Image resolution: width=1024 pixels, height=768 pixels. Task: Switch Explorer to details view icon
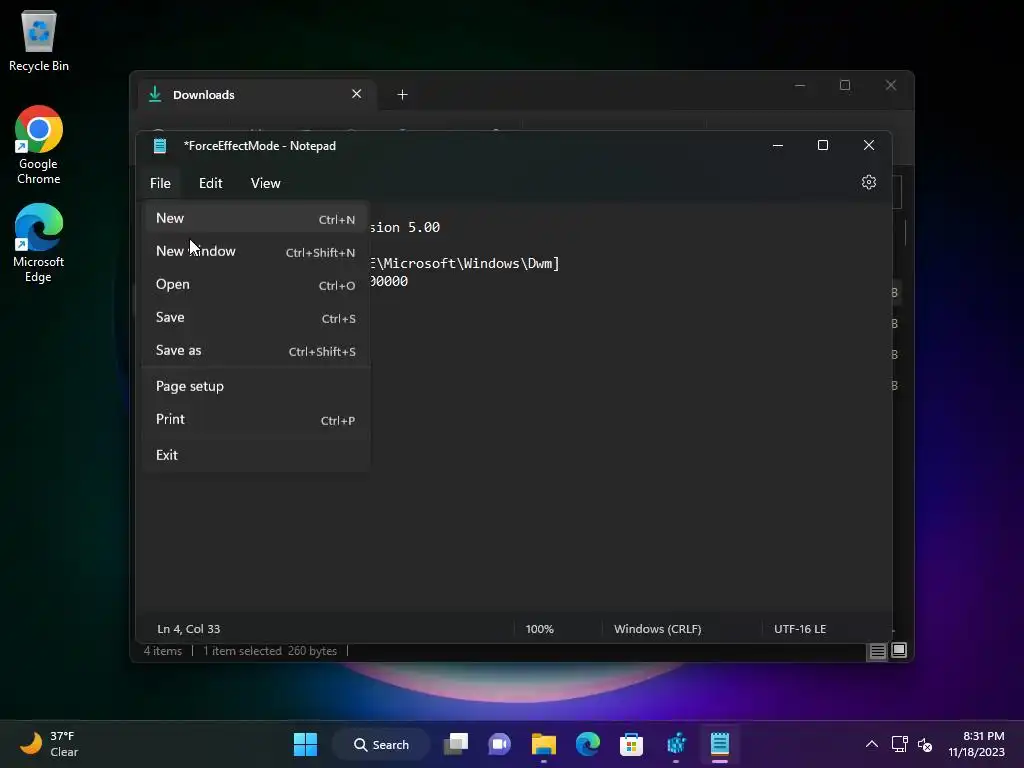[877, 650]
